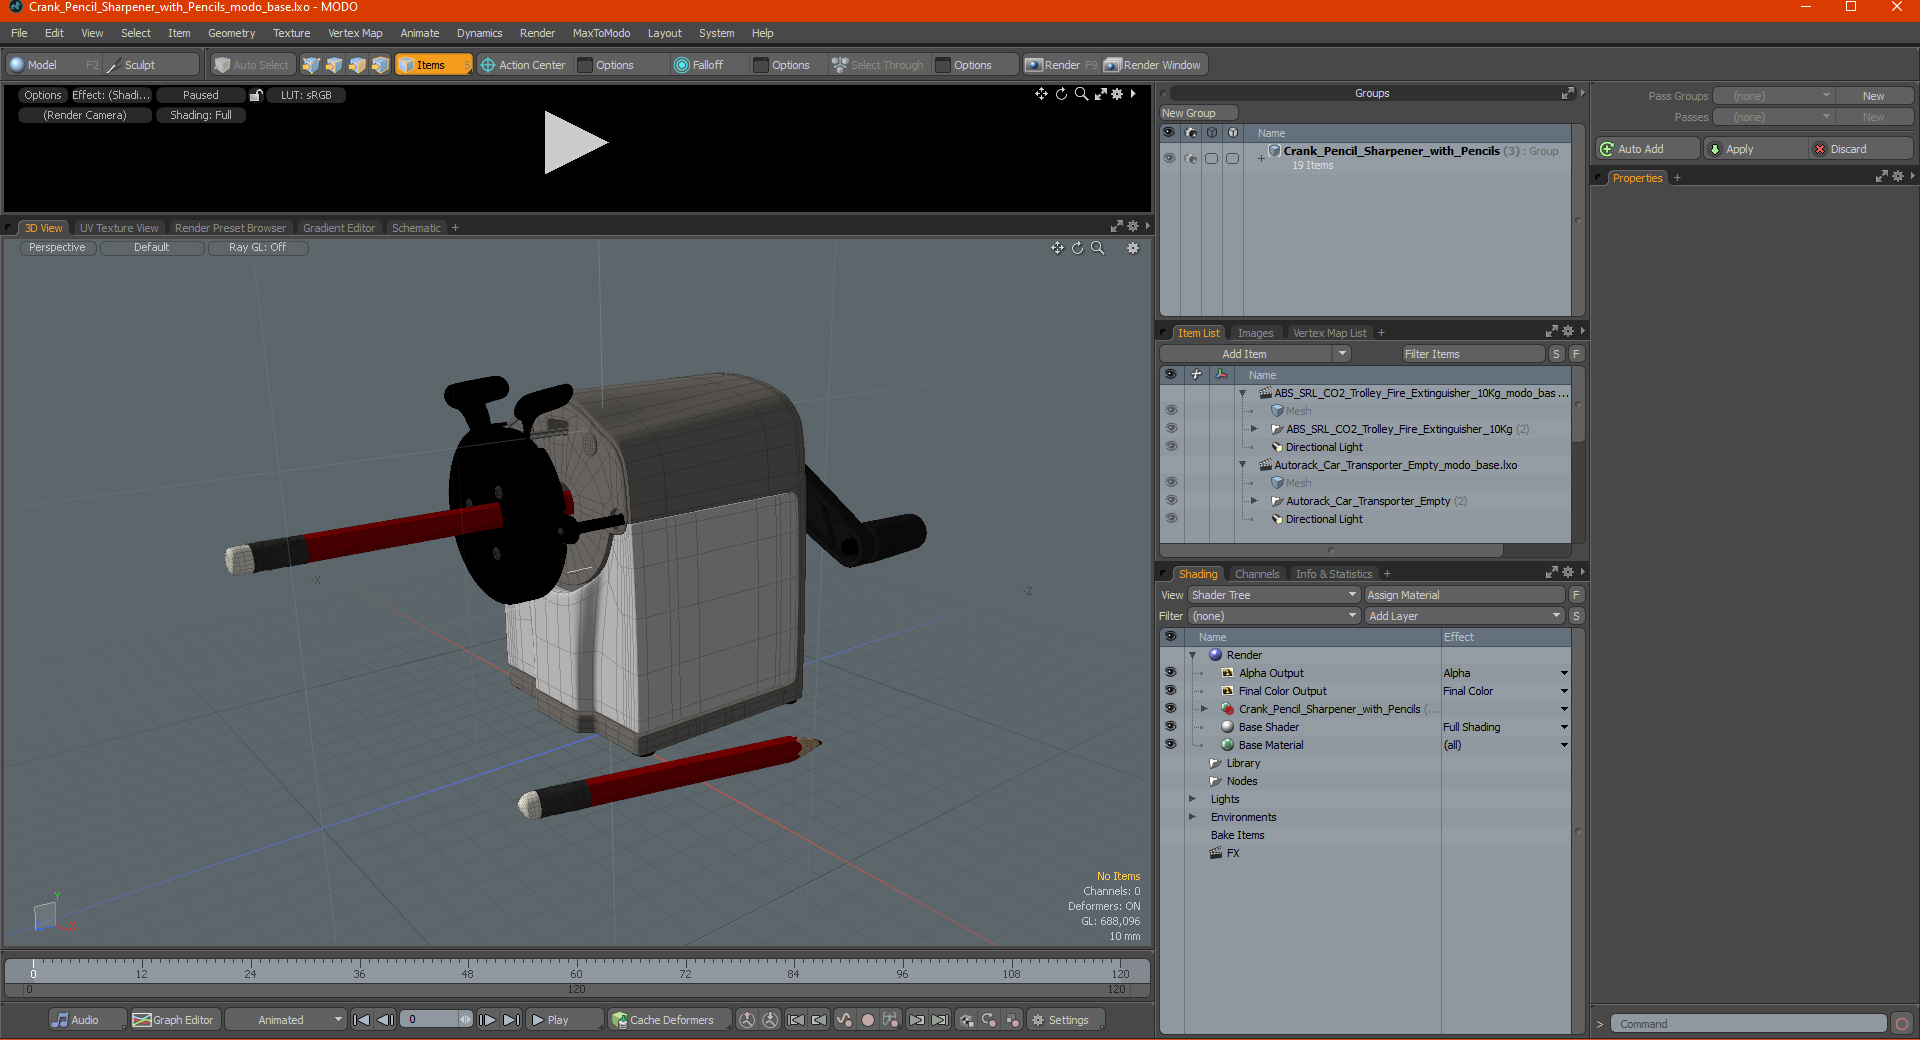The width and height of the screenshot is (1920, 1040).
Task: Go to last frame
Action: pos(511,1020)
